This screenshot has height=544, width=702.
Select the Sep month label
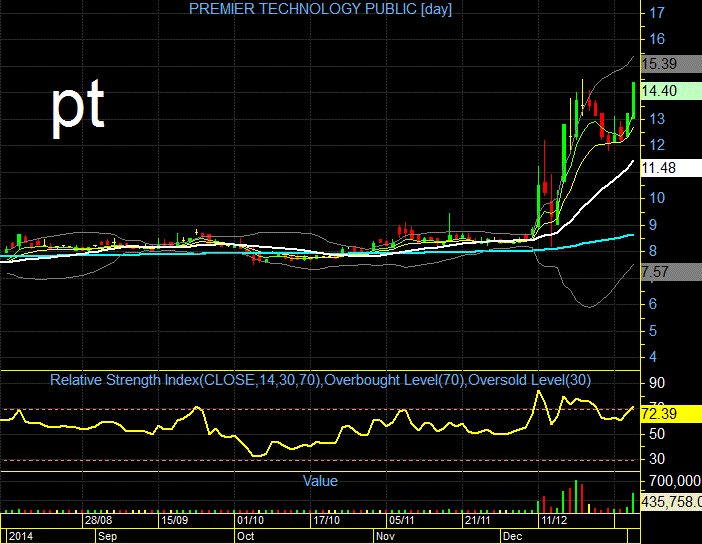click(107, 536)
